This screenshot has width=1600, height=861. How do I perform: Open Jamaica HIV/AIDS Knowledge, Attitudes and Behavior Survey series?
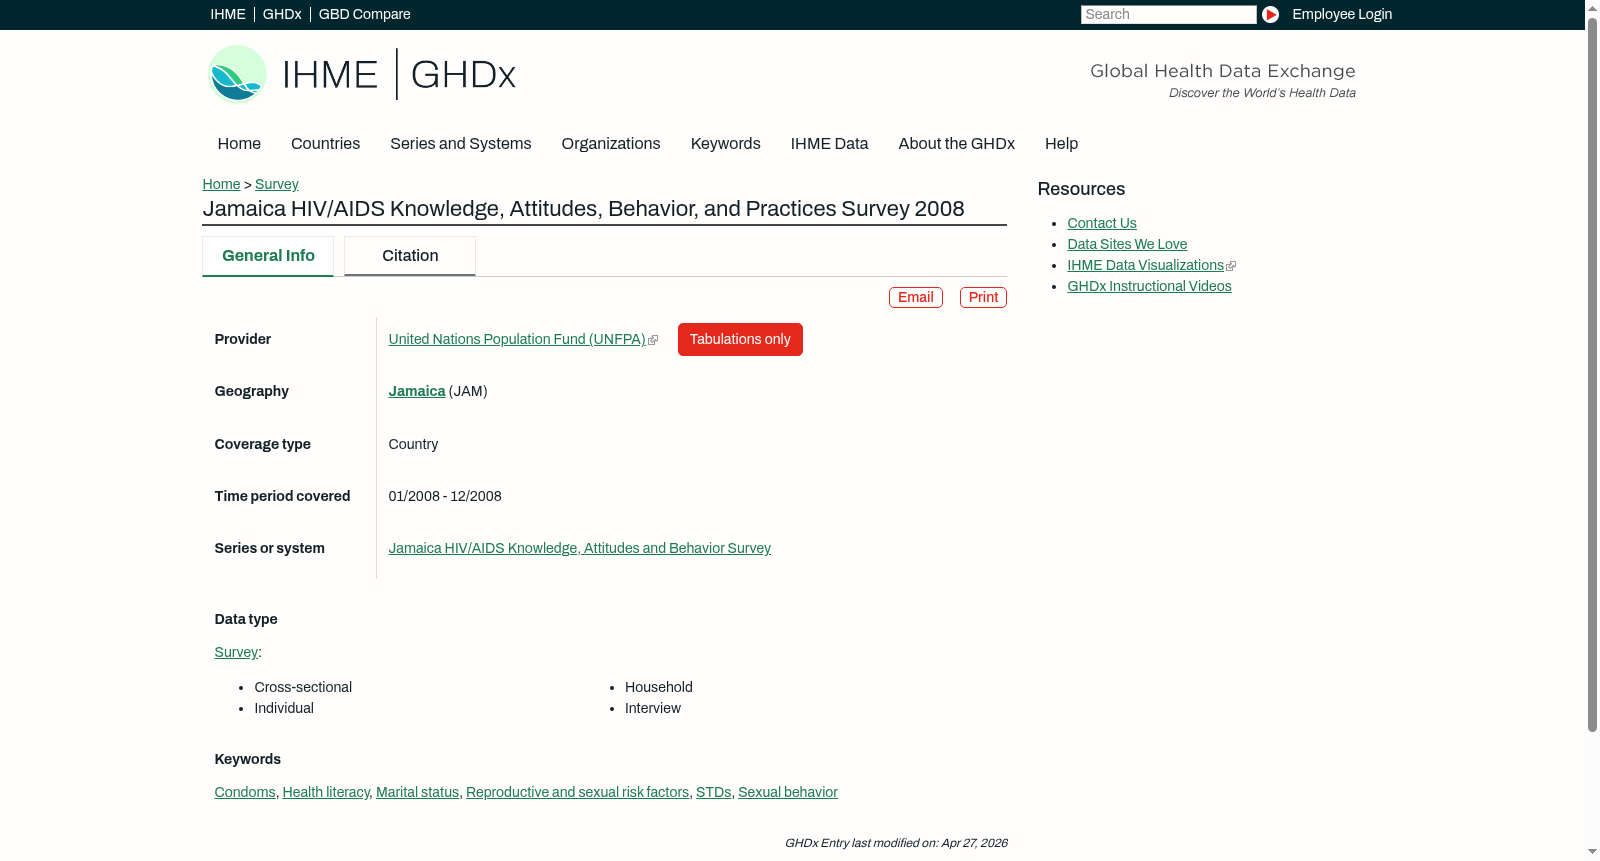(580, 548)
